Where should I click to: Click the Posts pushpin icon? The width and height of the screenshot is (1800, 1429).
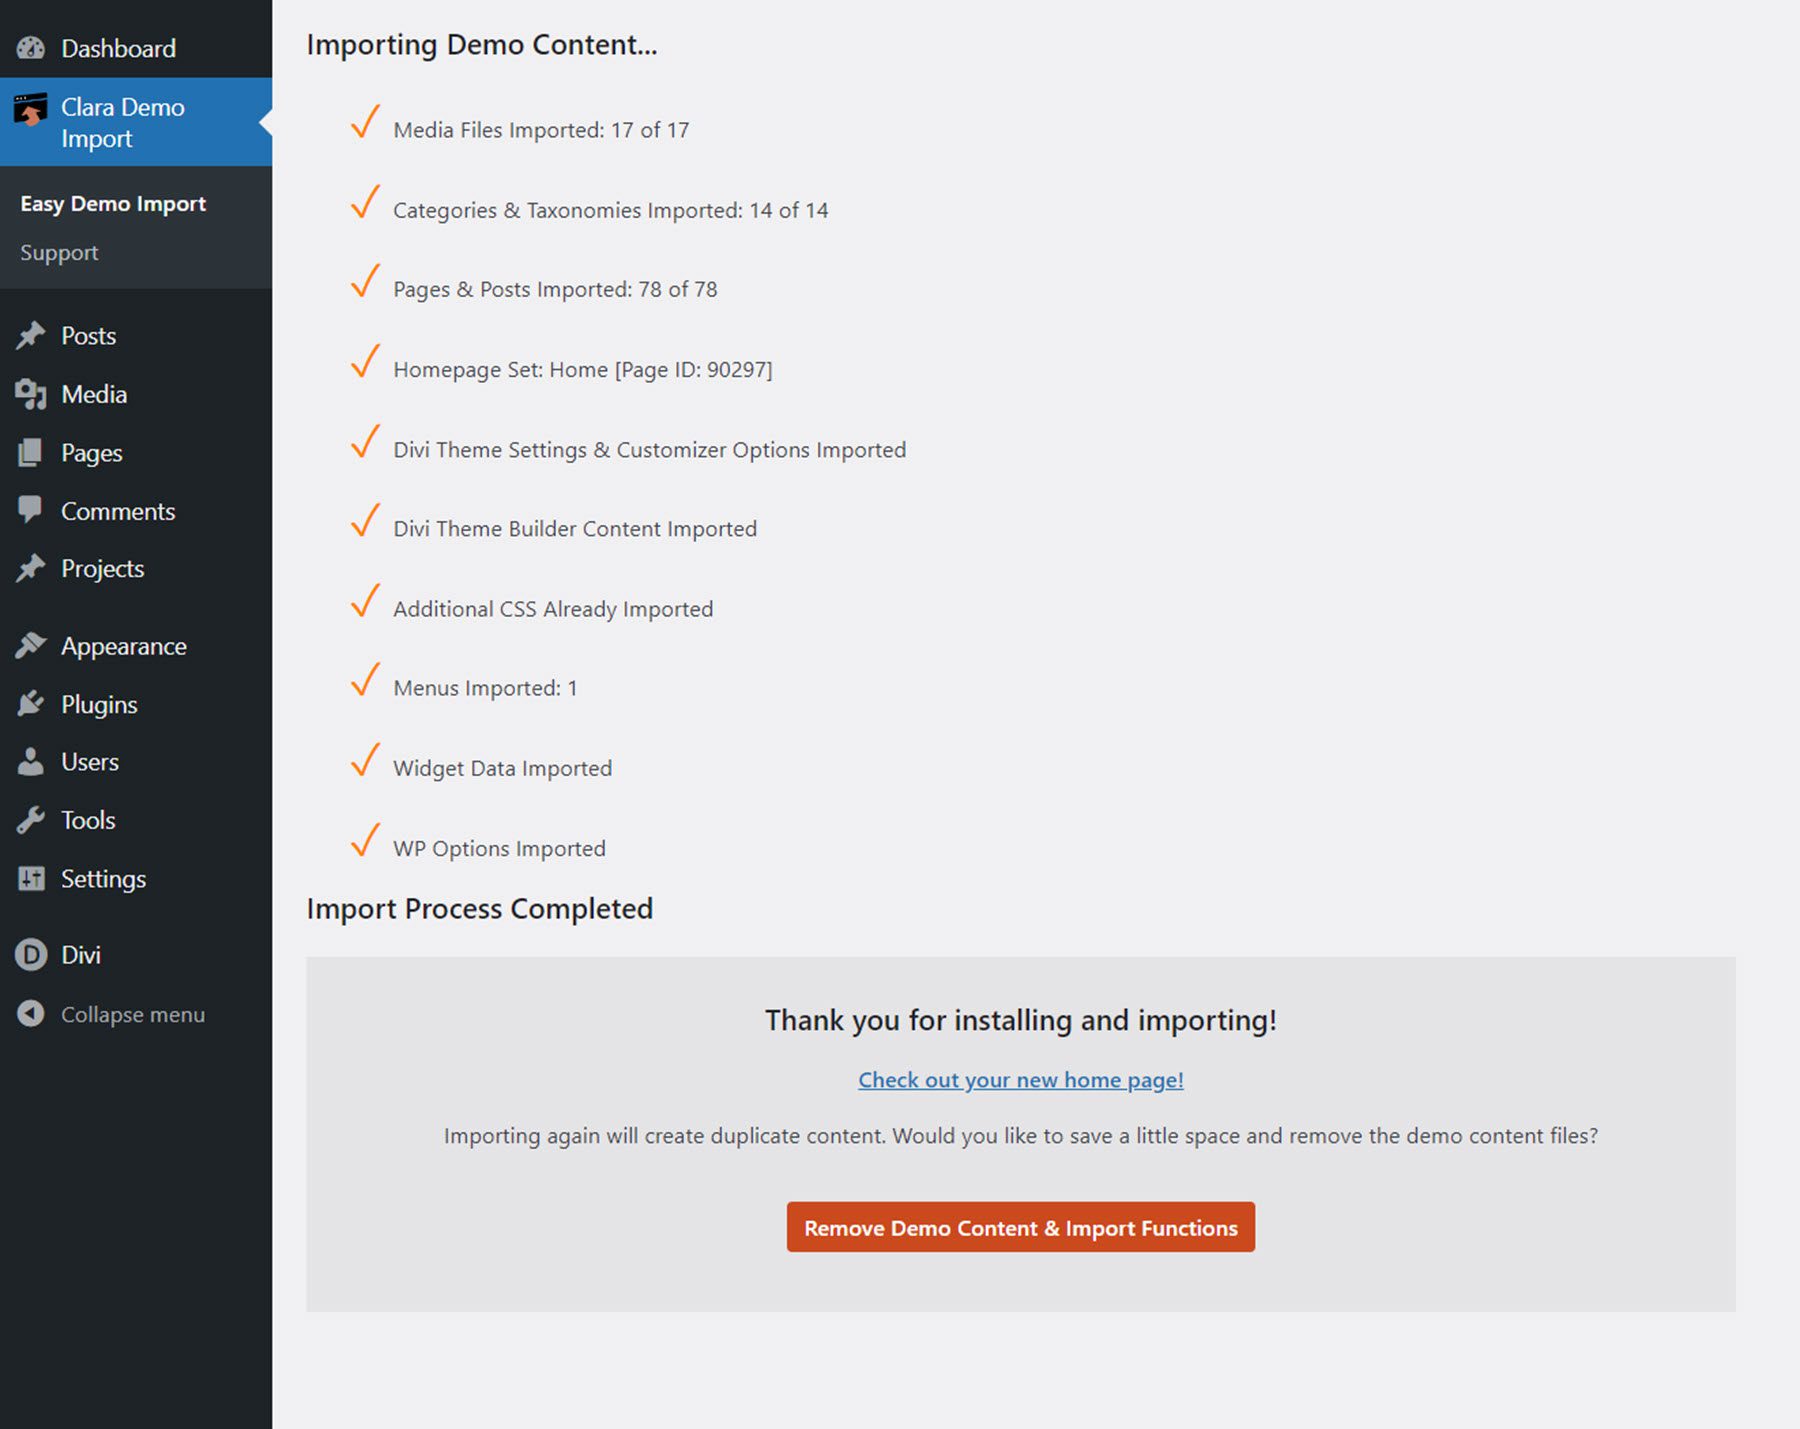(x=31, y=336)
